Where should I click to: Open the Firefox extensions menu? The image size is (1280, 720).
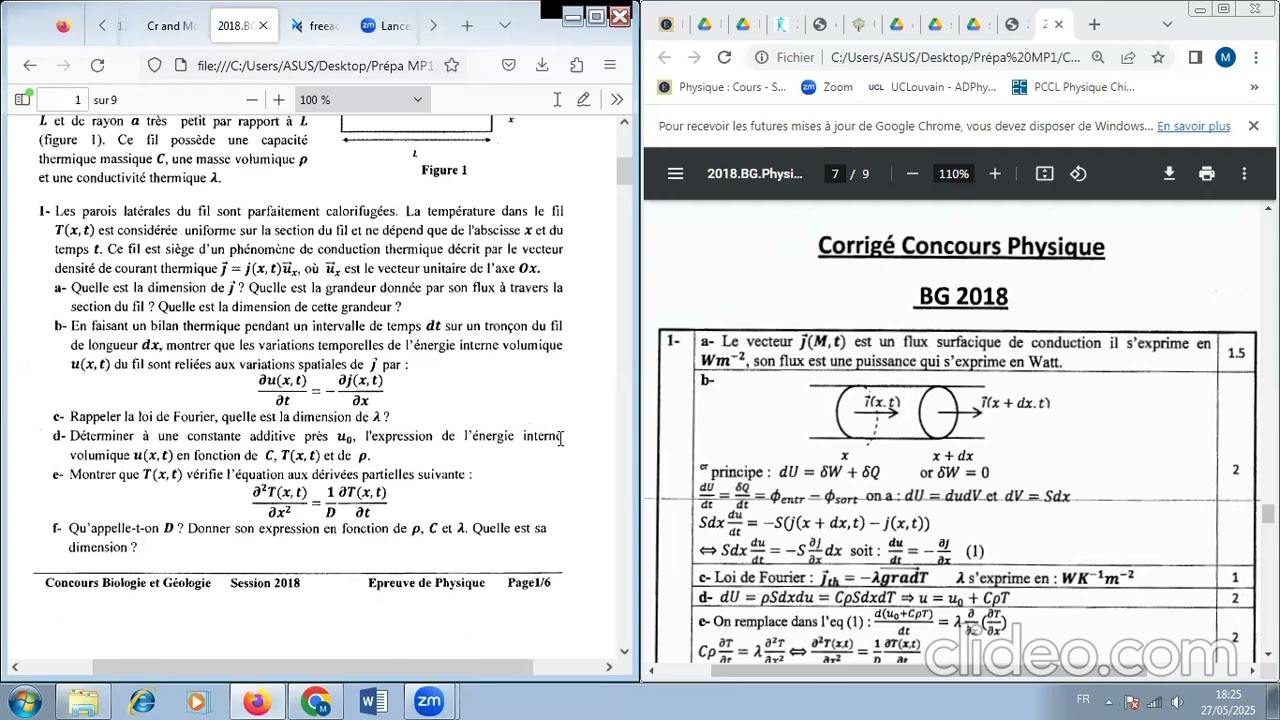pos(576,65)
